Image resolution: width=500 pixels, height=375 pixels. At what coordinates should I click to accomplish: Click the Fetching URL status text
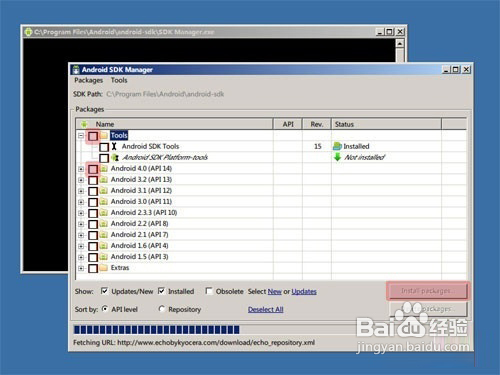pyautogui.click(x=194, y=342)
